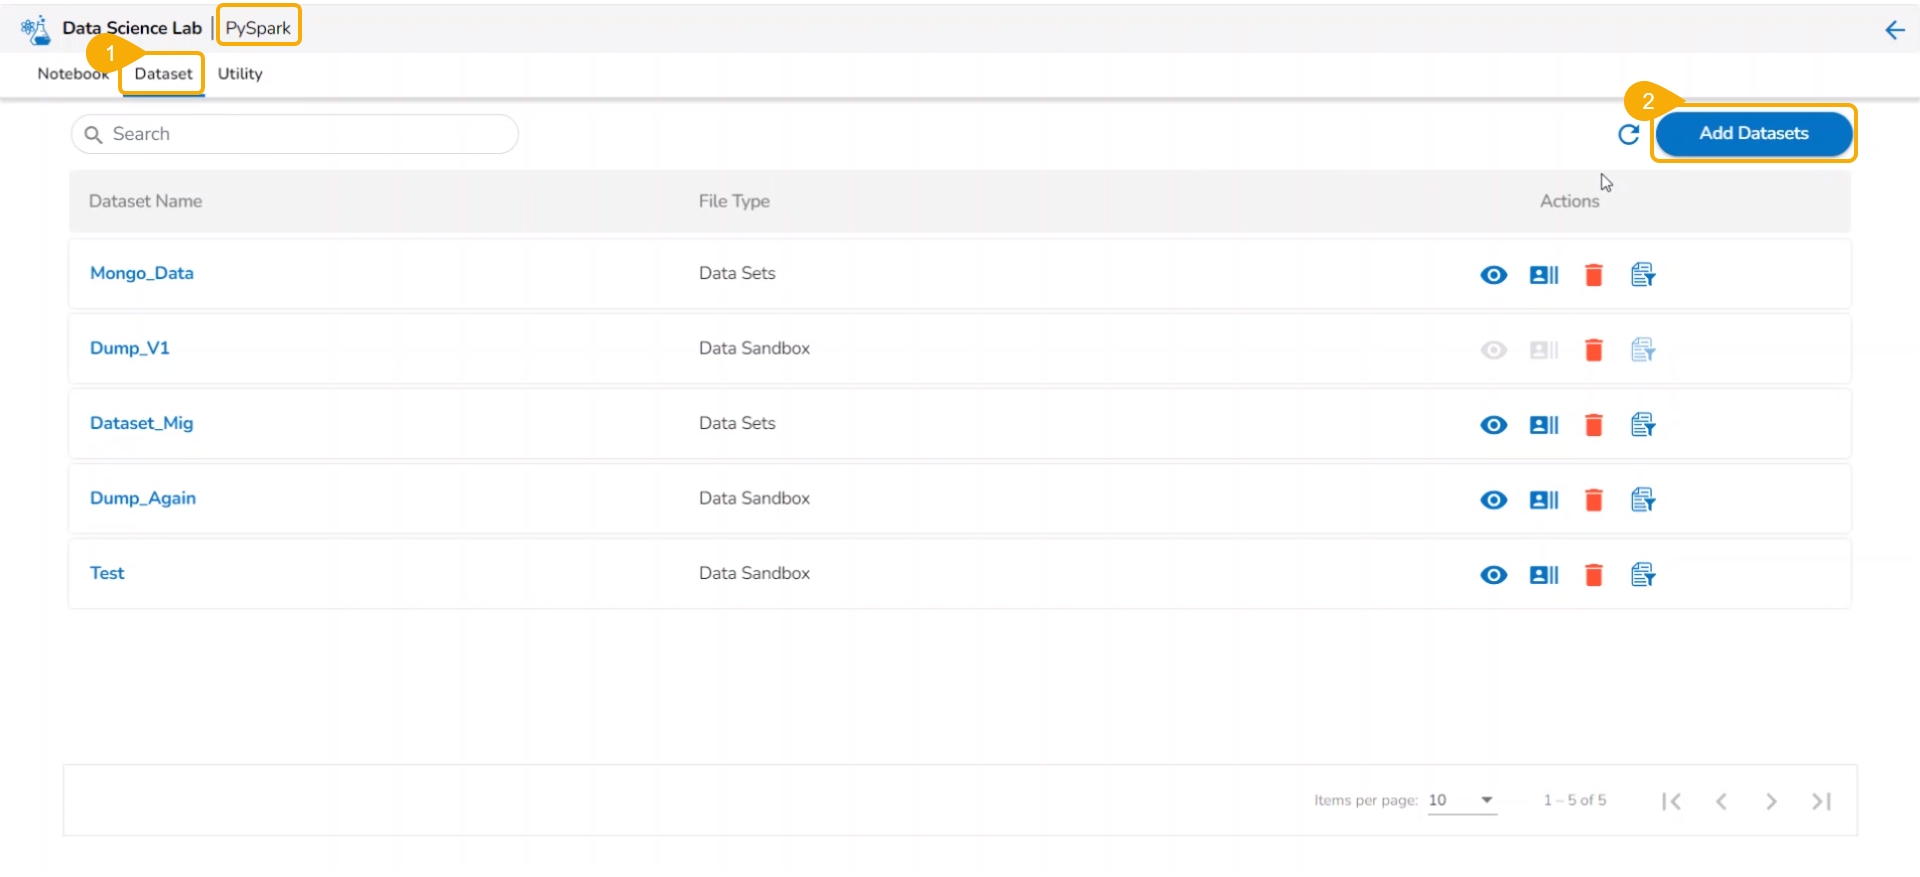Image resolution: width=1920 pixels, height=877 pixels.
Task: Preview the Dataset_Mig dataset
Action: (1493, 425)
